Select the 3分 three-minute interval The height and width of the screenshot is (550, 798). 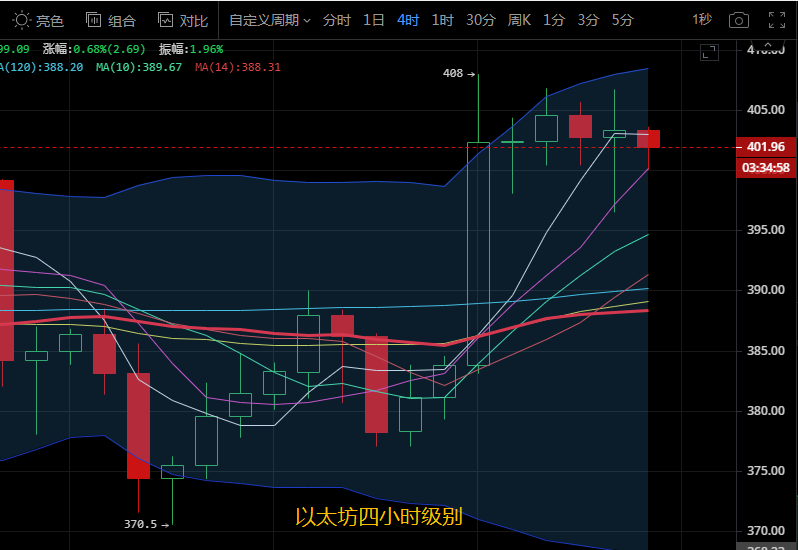(x=588, y=20)
